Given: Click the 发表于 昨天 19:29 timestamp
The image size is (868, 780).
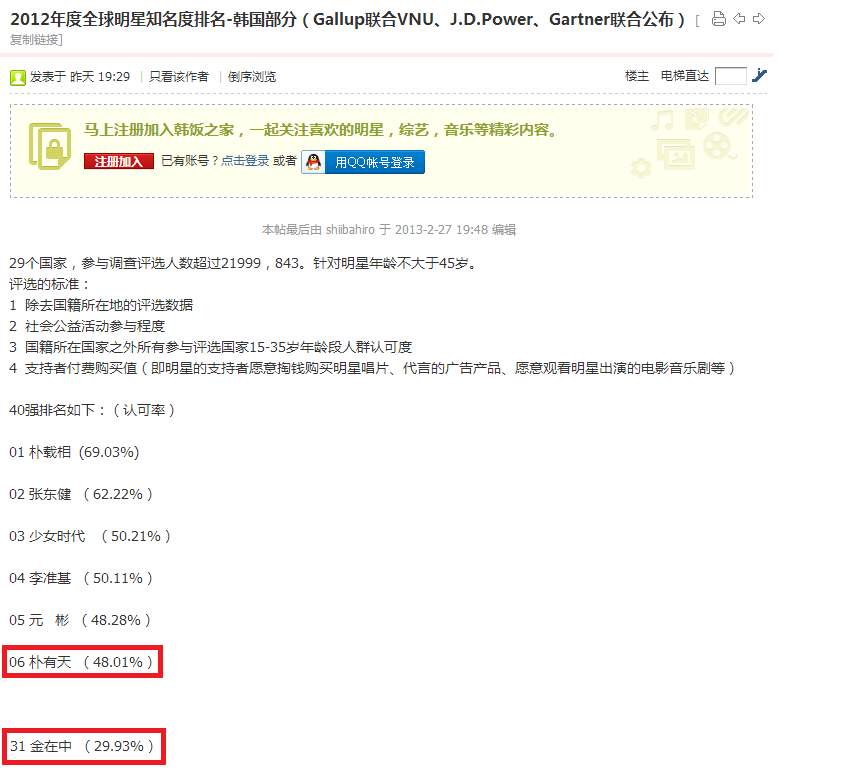Looking at the screenshot, I should click(x=80, y=76).
